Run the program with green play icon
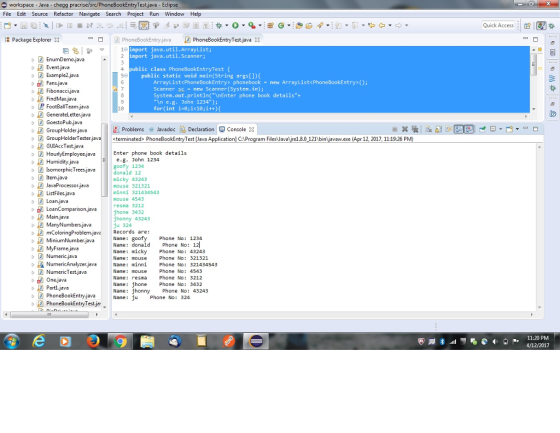This screenshot has height=433, width=560. (235, 25)
